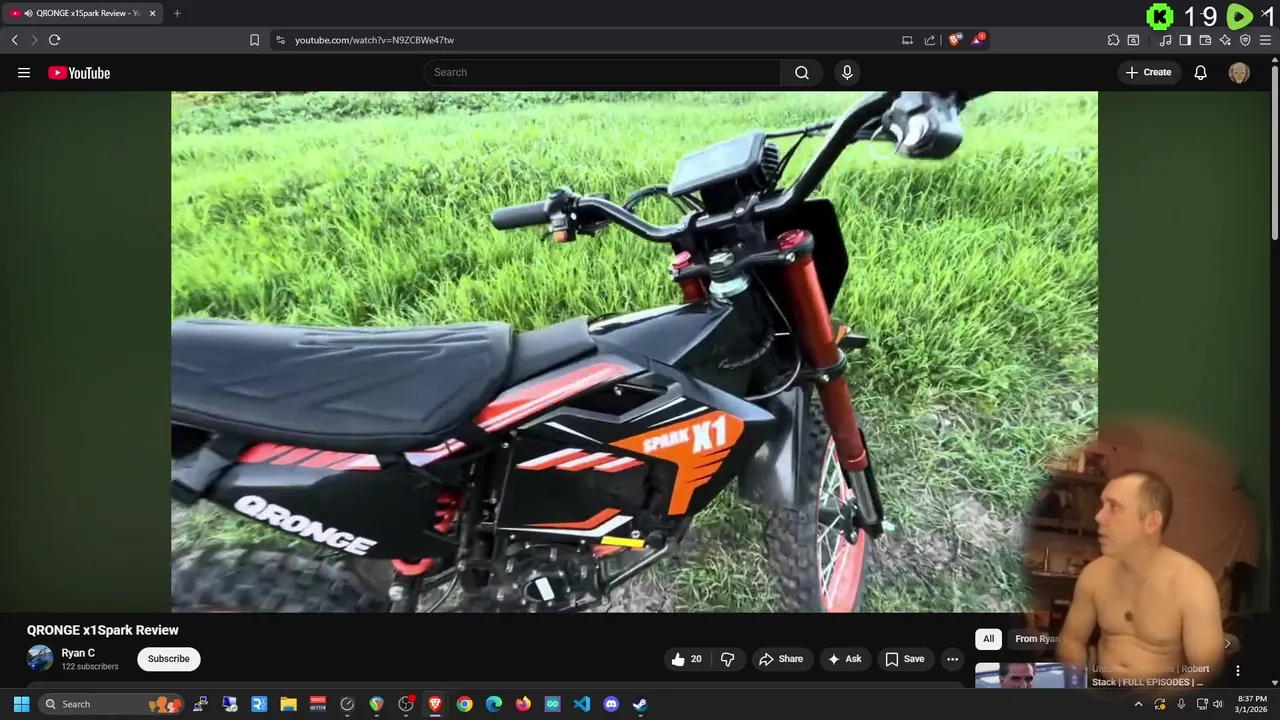Start voice search with microphone icon
Viewport: 1280px width, 720px height.
point(847,72)
